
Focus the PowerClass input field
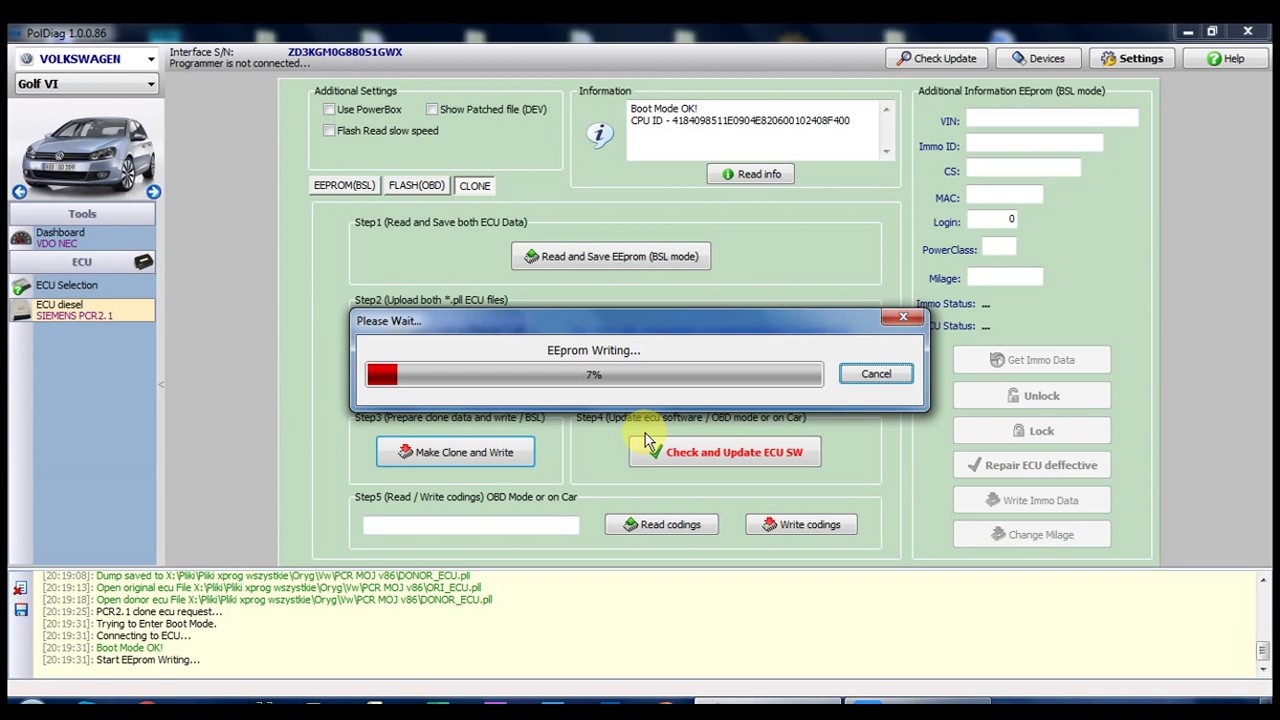[999, 247]
